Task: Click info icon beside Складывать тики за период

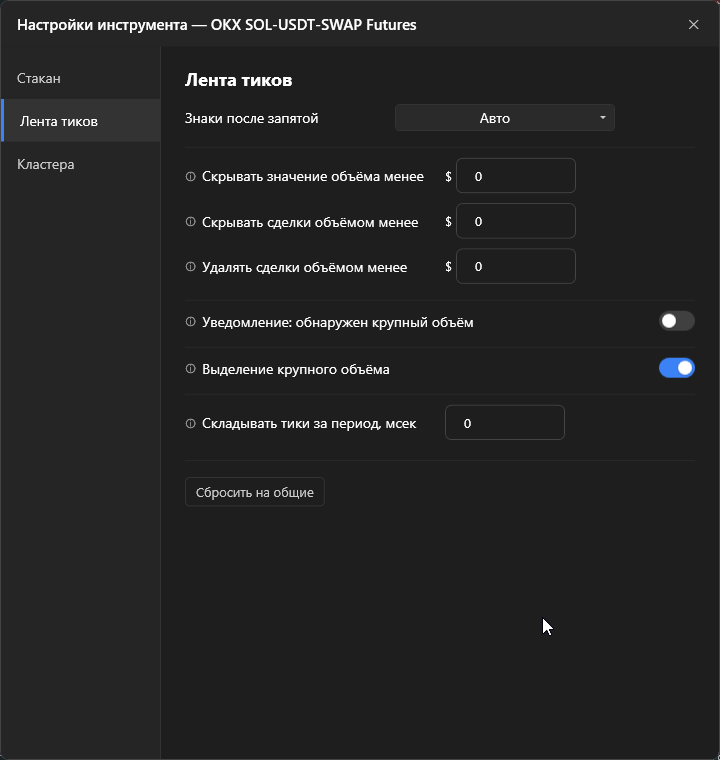Action: click(191, 424)
